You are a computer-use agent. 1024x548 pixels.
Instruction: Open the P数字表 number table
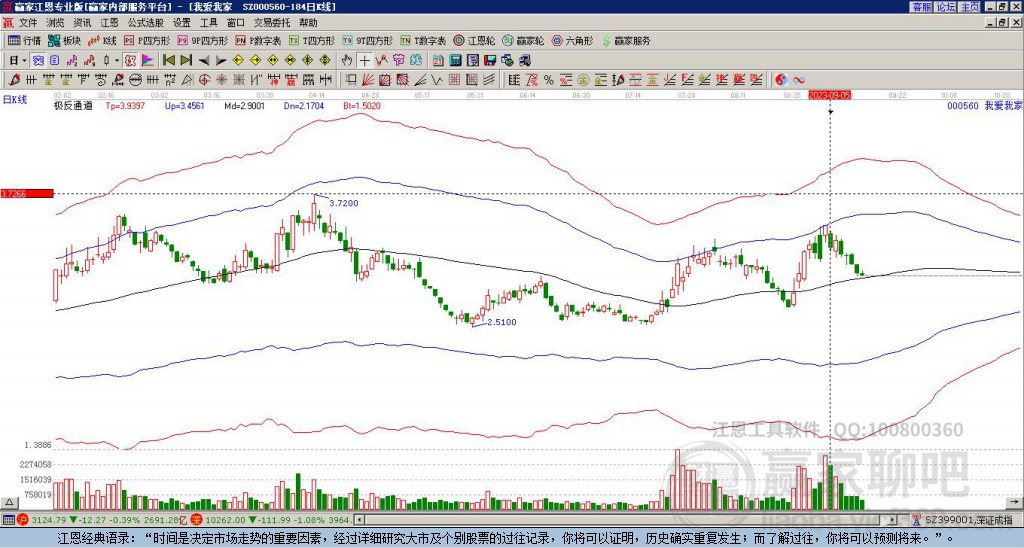point(259,40)
